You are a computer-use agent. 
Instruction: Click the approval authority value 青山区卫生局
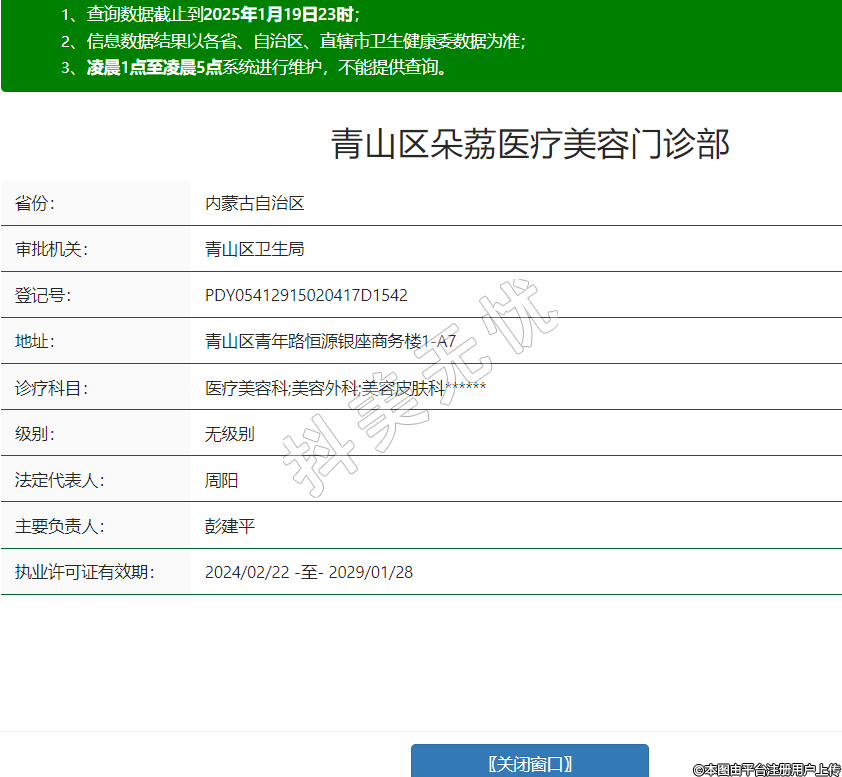click(x=254, y=249)
